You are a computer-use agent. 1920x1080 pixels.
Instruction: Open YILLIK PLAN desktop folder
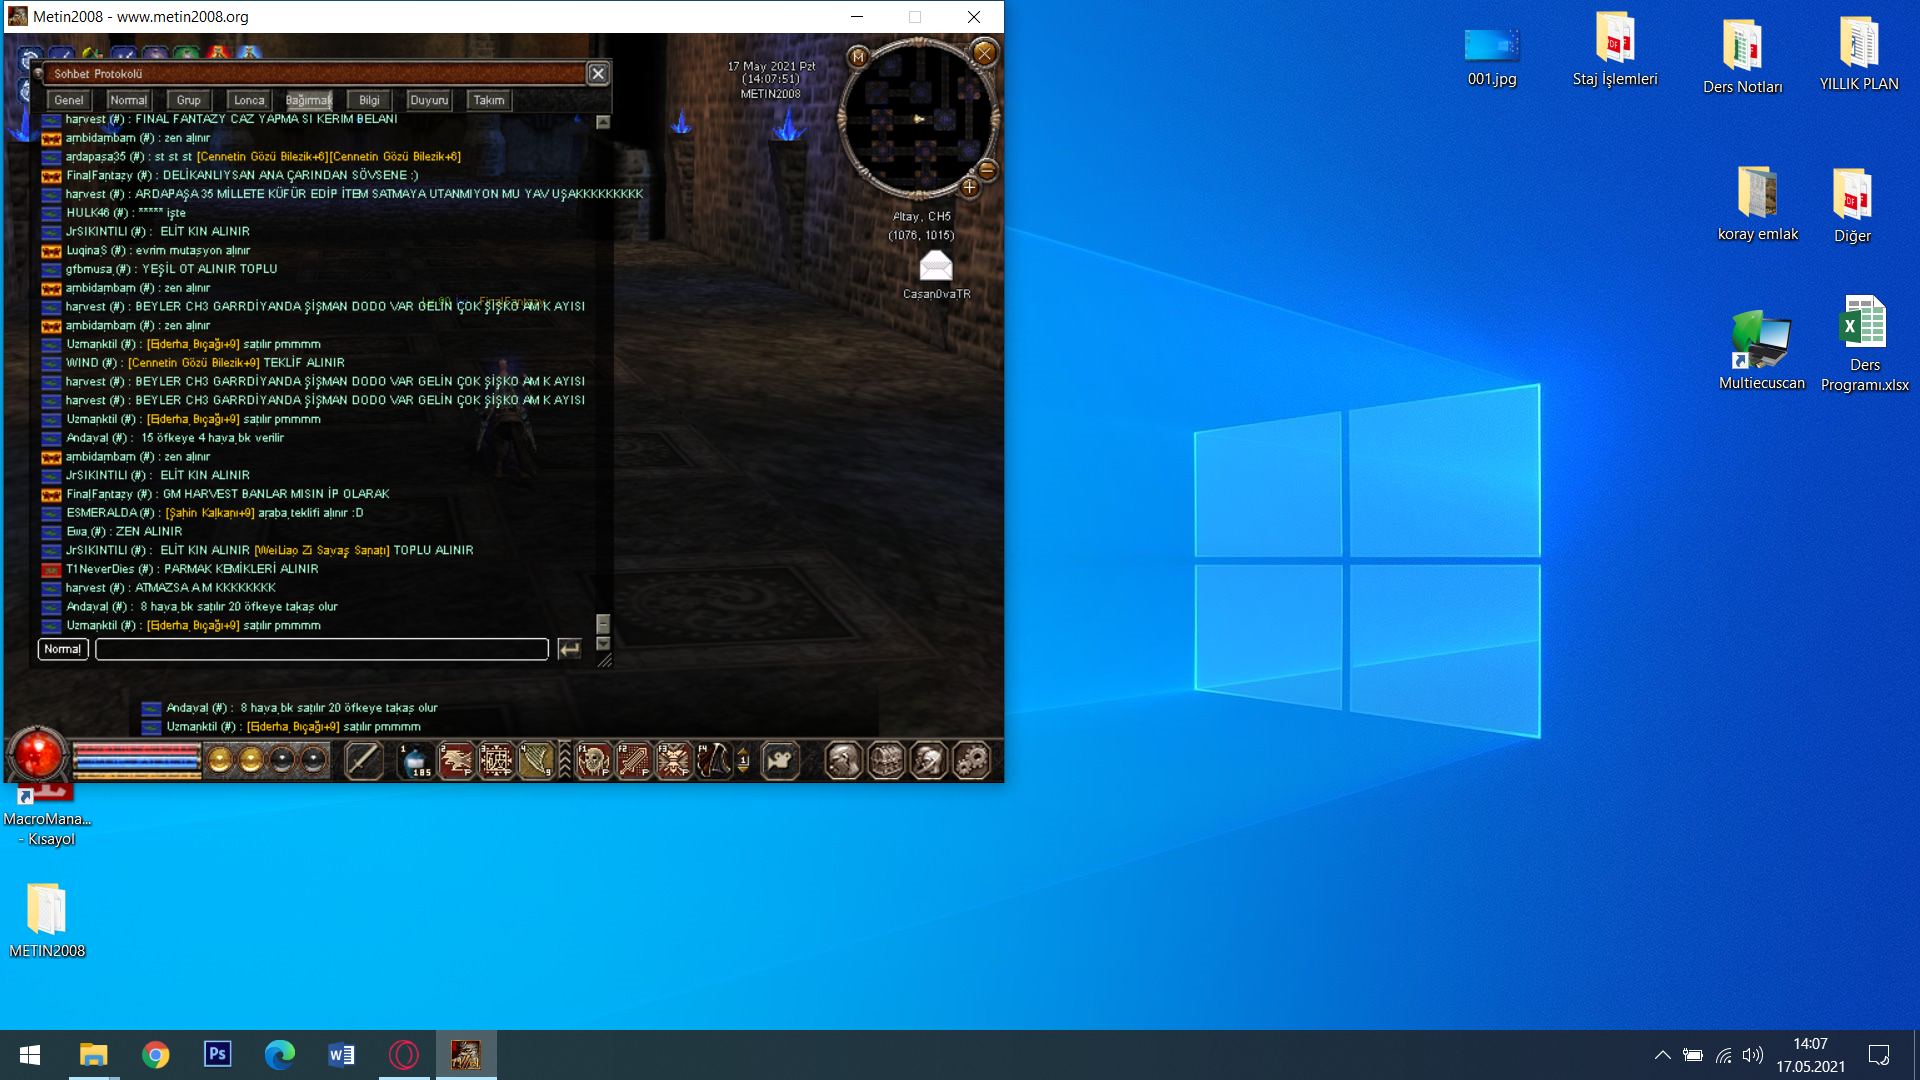click(x=1858, y=53)
